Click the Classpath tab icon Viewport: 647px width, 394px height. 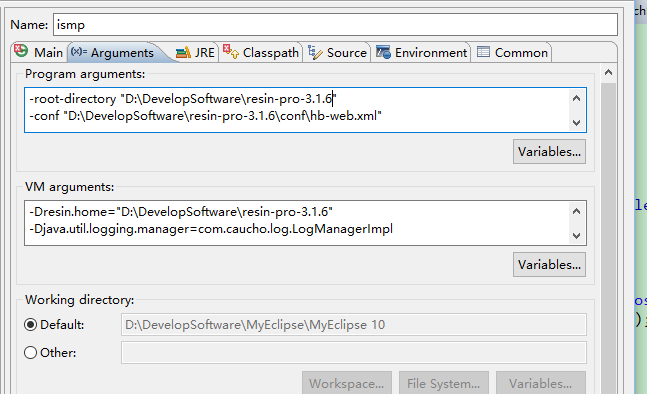tap(231, 52)
